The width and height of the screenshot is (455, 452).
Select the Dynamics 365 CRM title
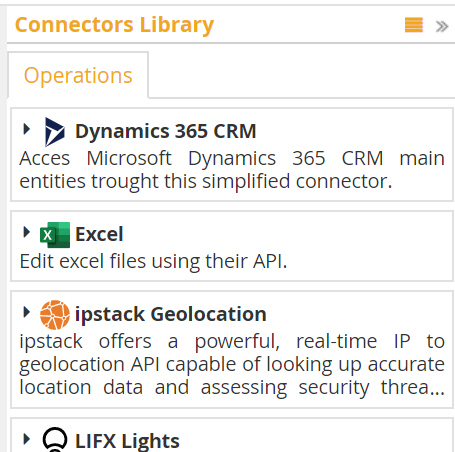click(x=166, y=131)
